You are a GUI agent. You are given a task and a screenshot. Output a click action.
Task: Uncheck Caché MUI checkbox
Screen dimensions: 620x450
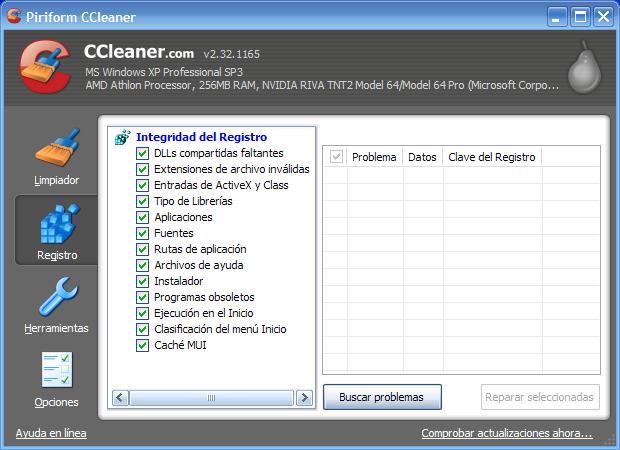142,346
